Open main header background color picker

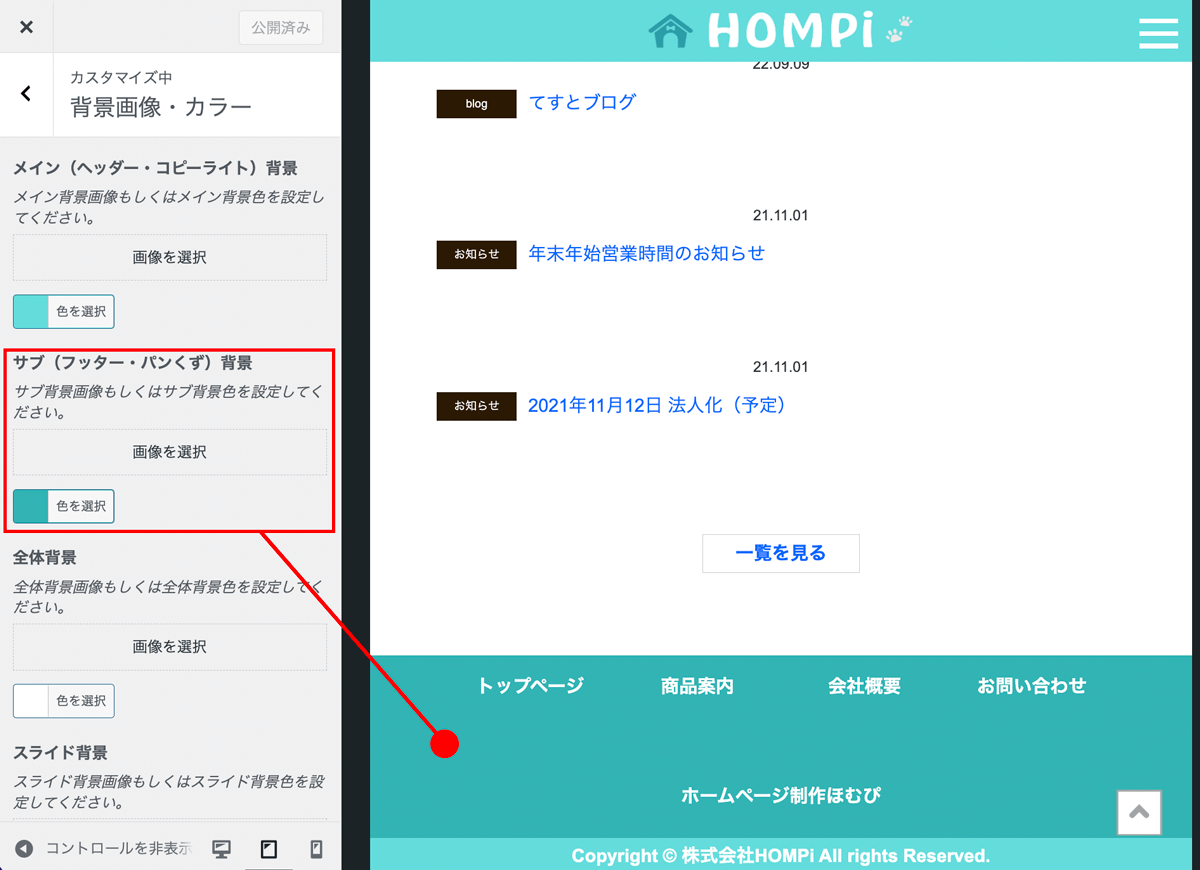point(64,312)
